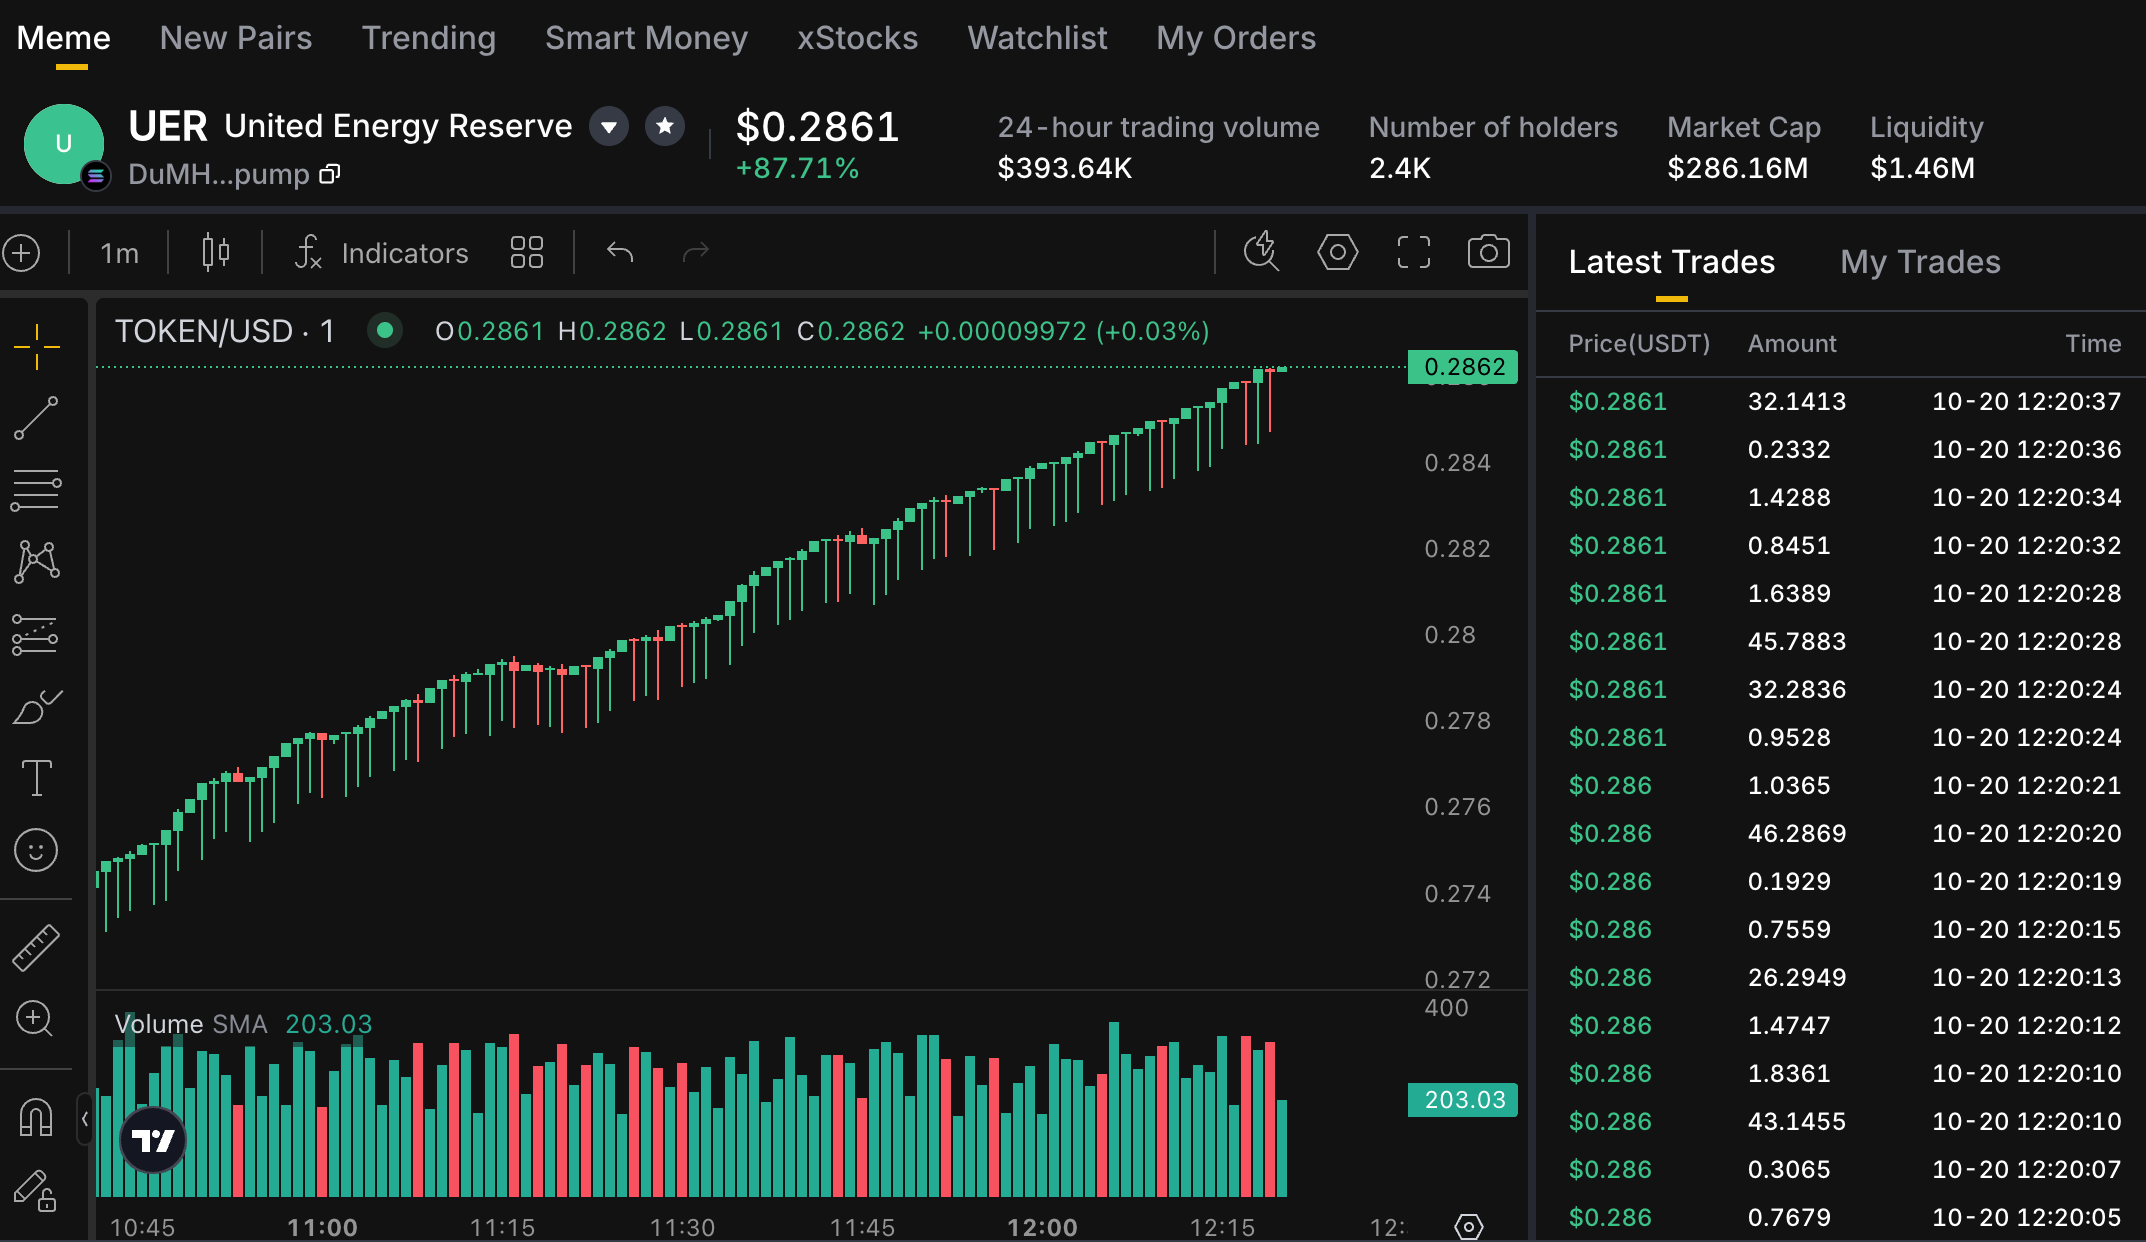Open the New Pairs tab
The height and width of the screenshot is (1242, 2146).
click(x=236, y=38)
